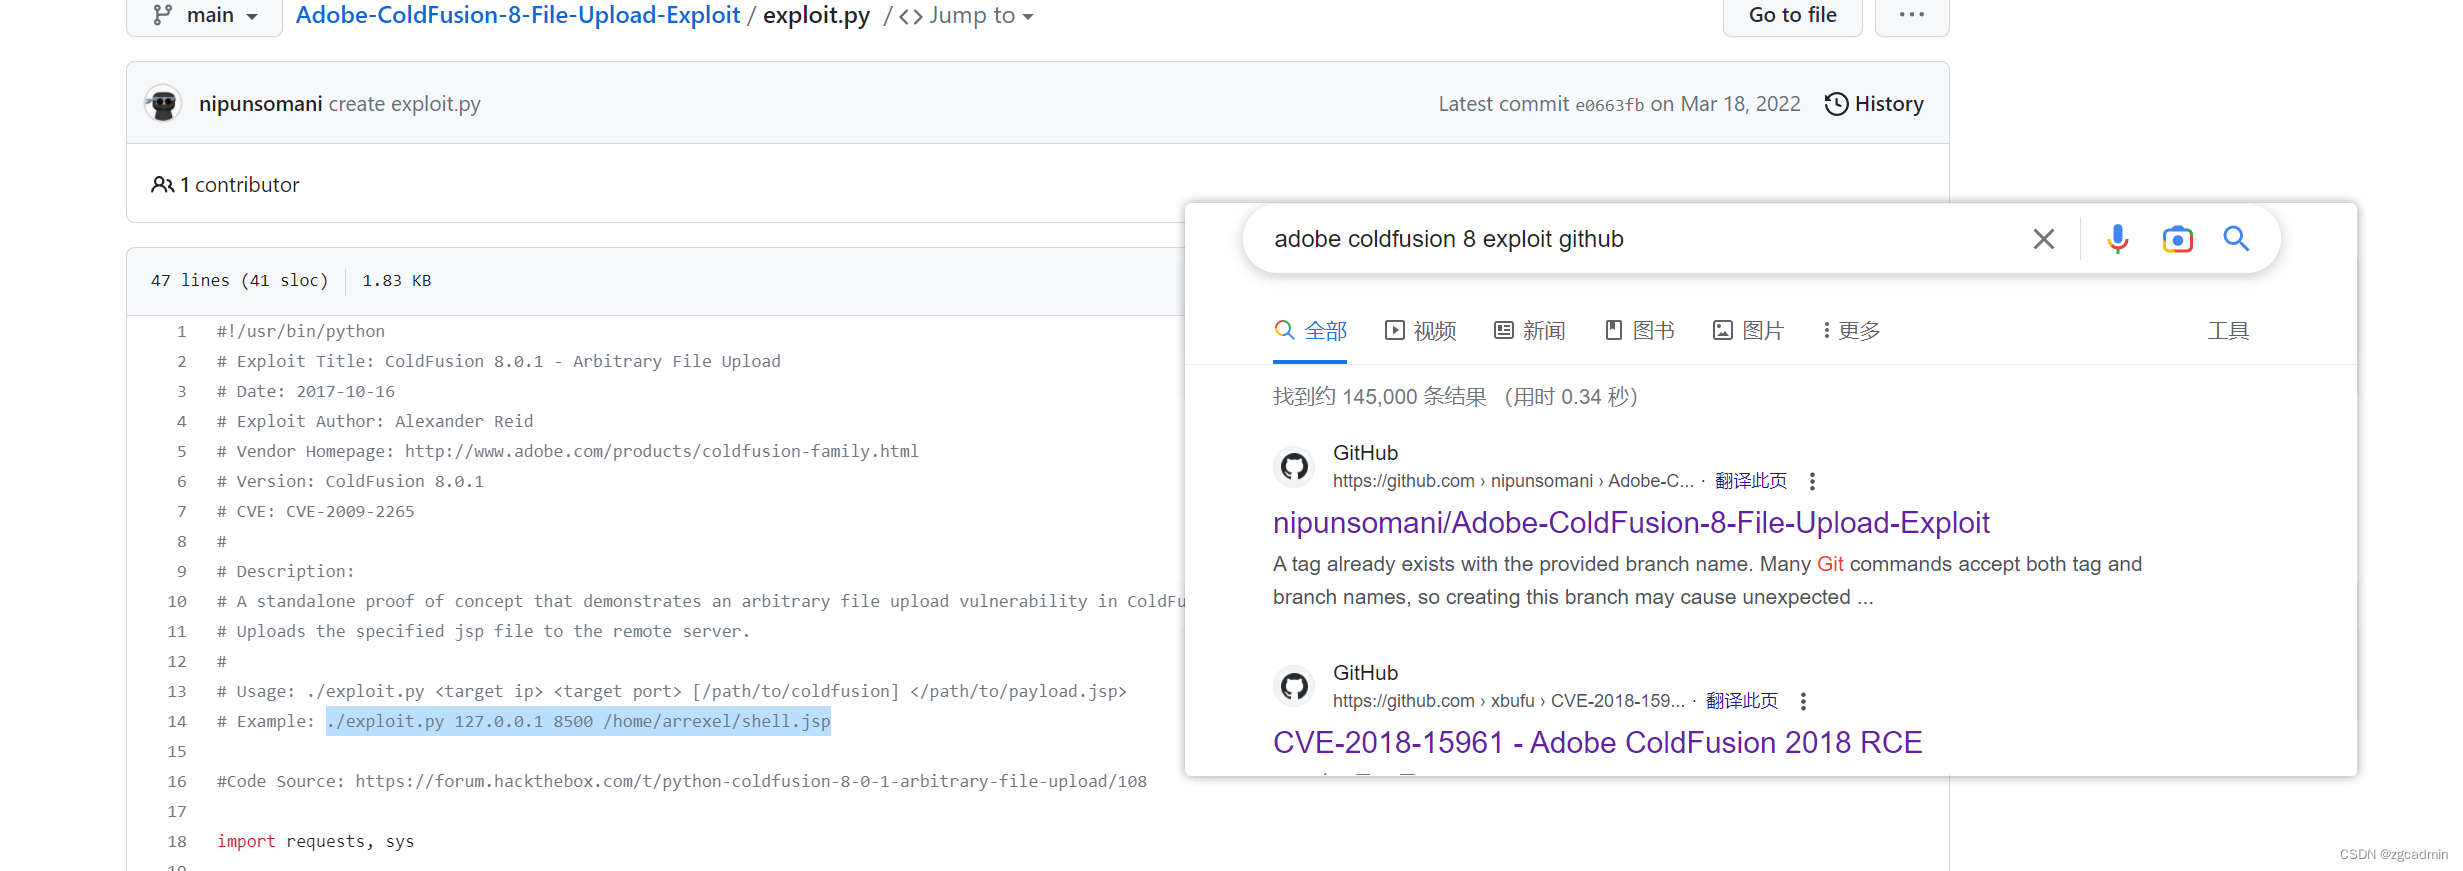Screen dimensions: 2463x871
Task: Click inside the Google search input field
Action: point(1640,239)
